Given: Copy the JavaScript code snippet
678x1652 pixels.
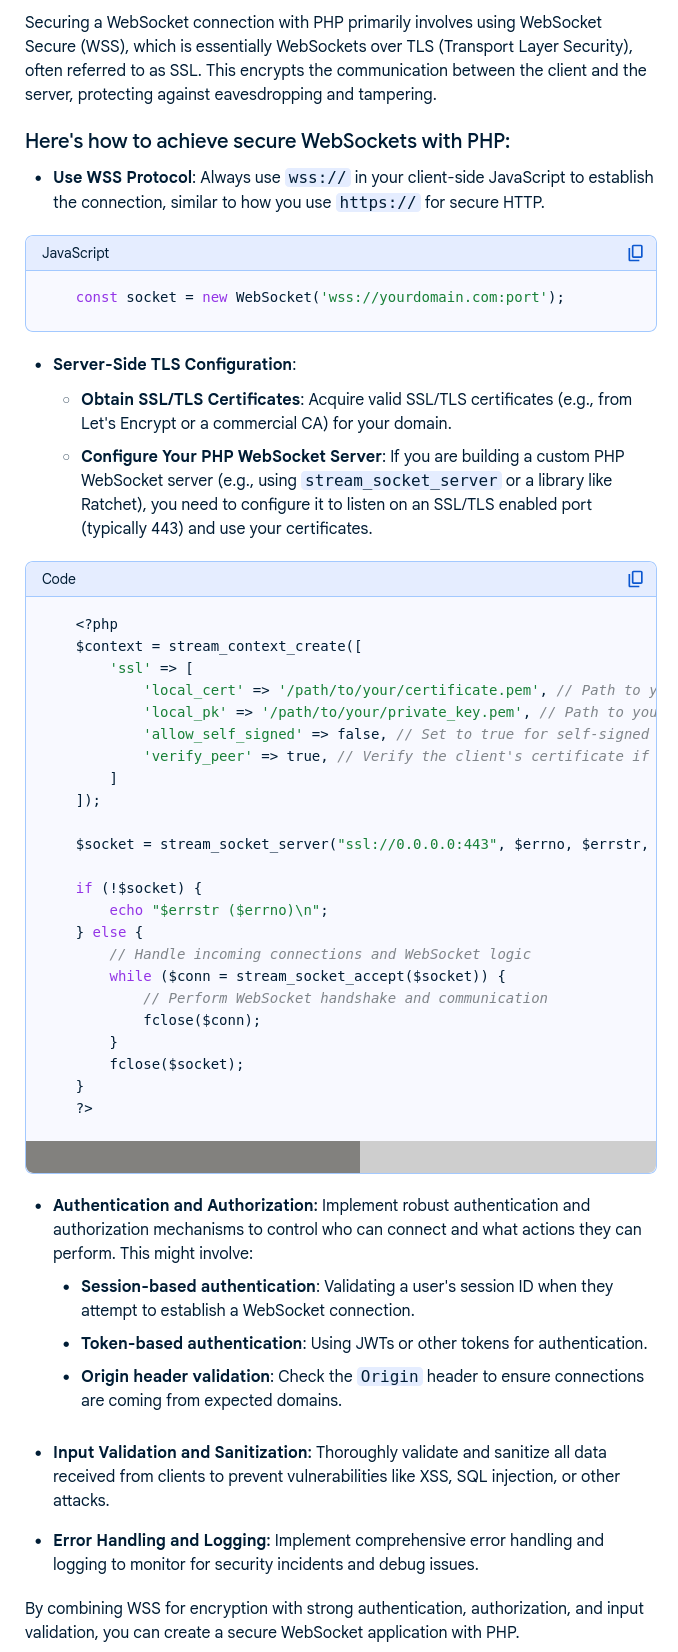Looking at the screenshot, I should coord(635,253).
